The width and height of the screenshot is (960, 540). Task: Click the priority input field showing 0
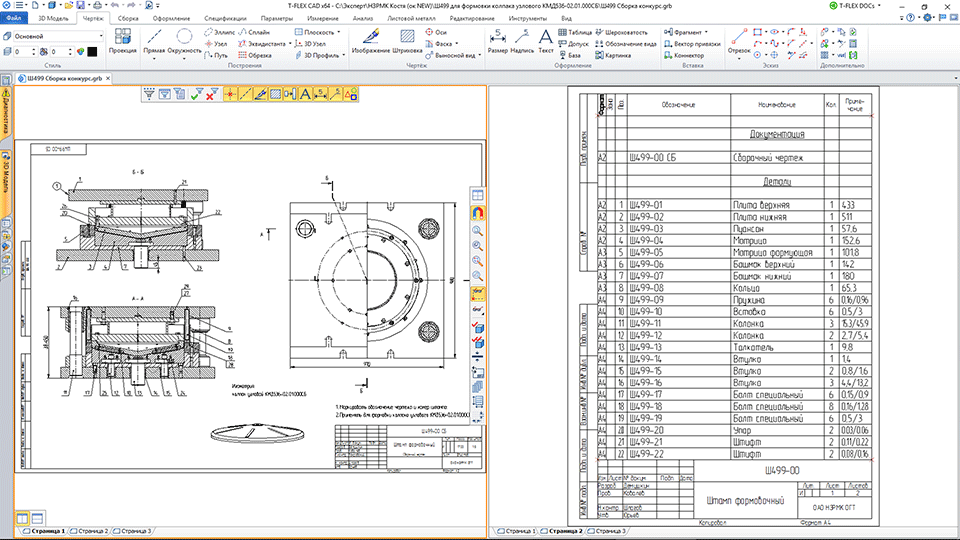61,52
